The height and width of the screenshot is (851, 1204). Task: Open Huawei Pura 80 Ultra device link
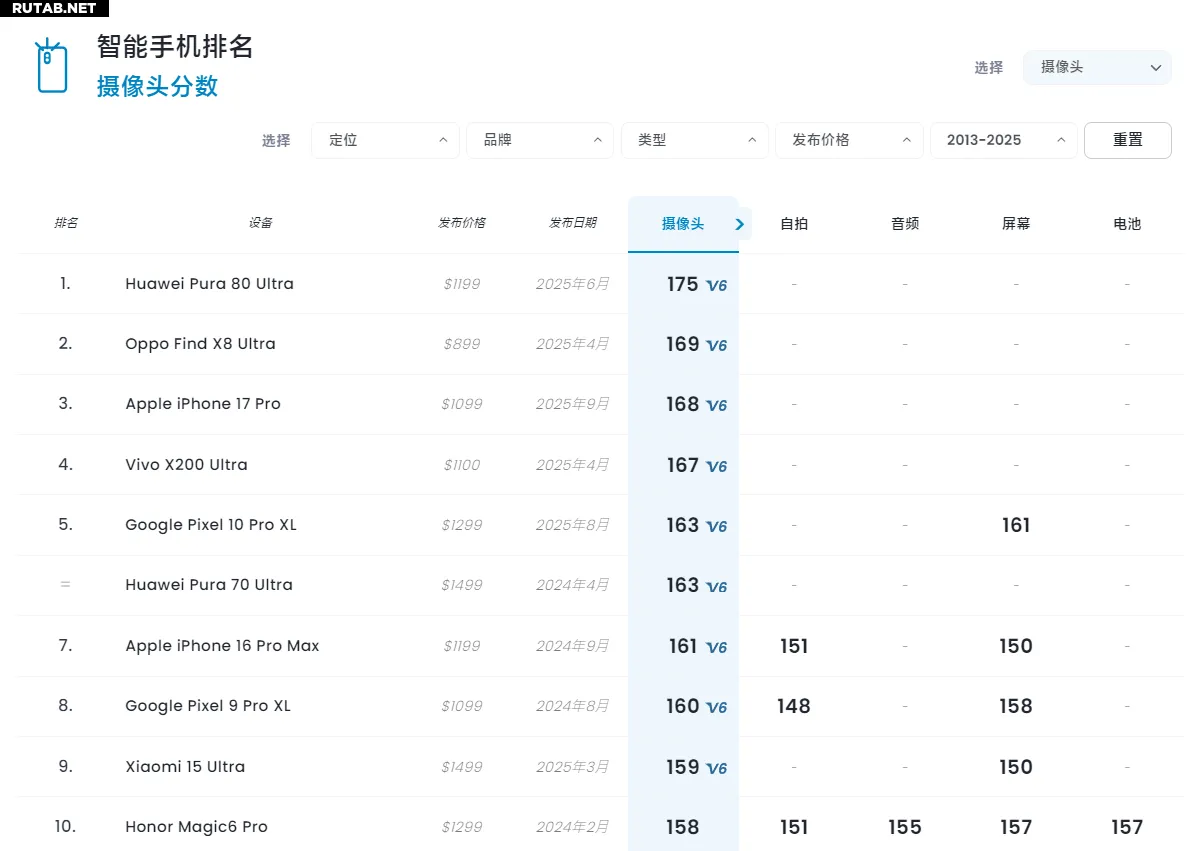pos(210,283)
